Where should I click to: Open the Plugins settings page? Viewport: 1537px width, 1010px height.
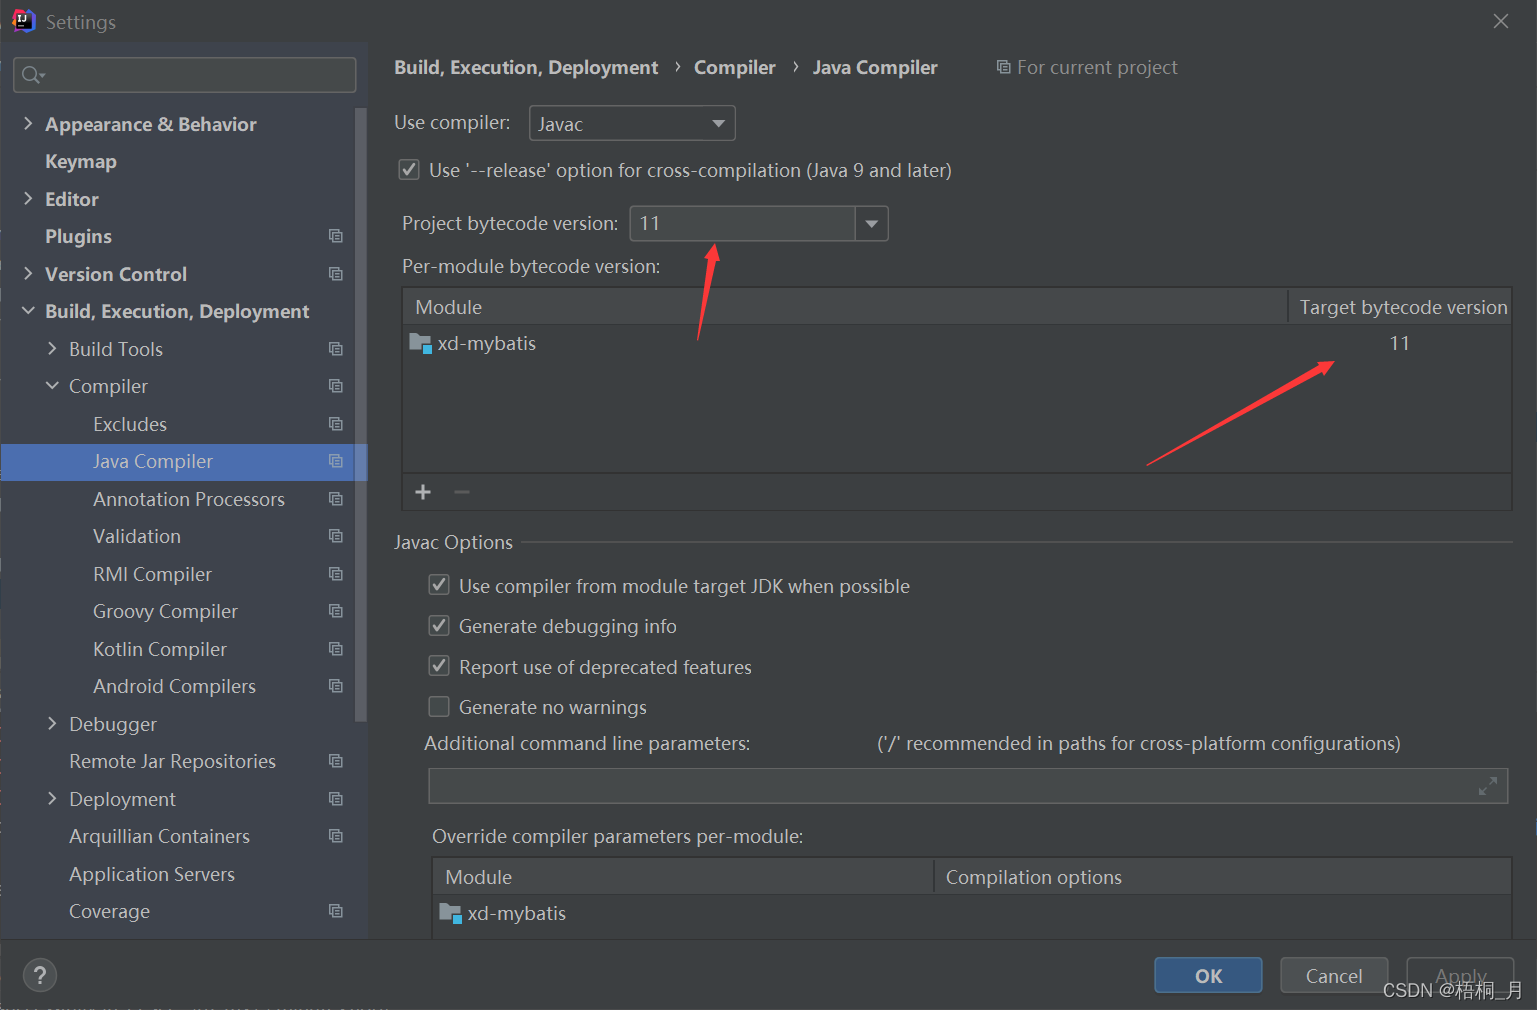point(78,236)
